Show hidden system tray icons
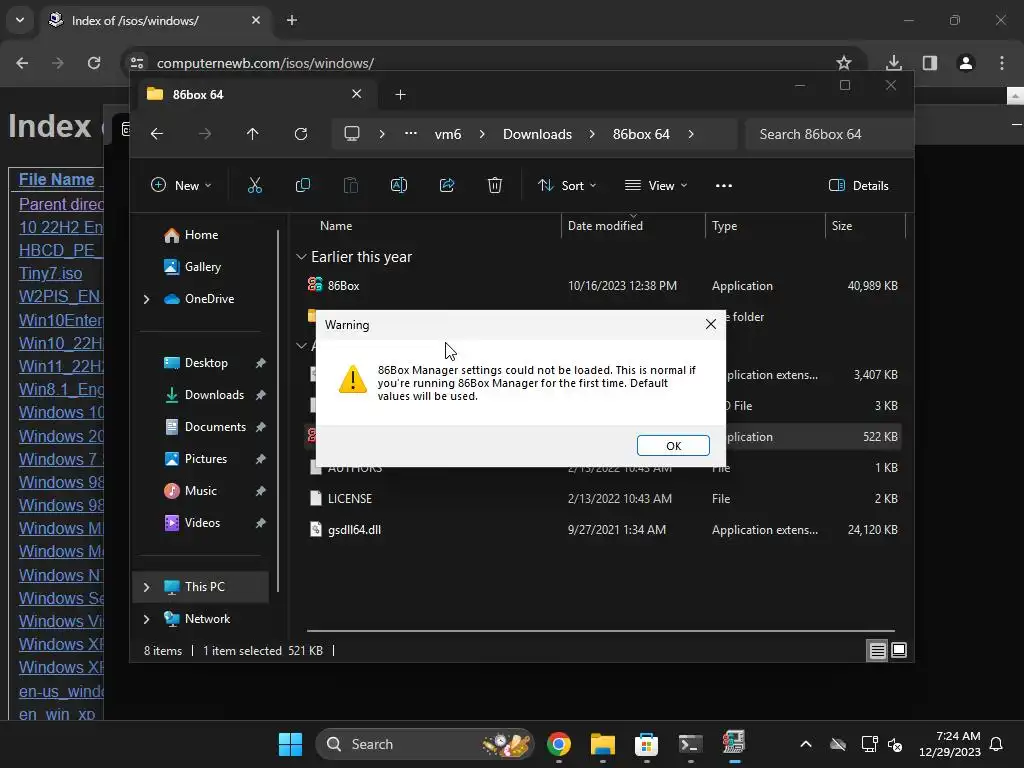The image size is (1024, 768). (x=806, y=744)
